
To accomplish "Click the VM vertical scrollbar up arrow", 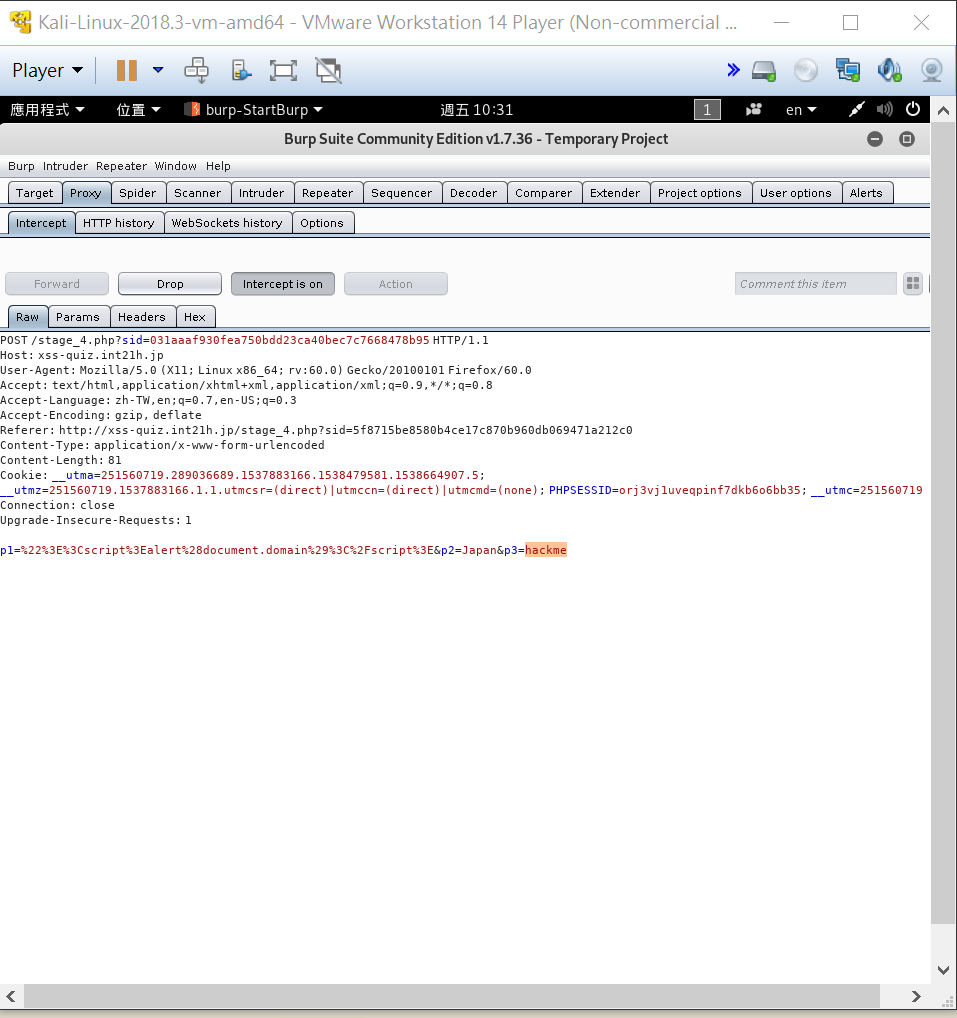I will (943, 111).
